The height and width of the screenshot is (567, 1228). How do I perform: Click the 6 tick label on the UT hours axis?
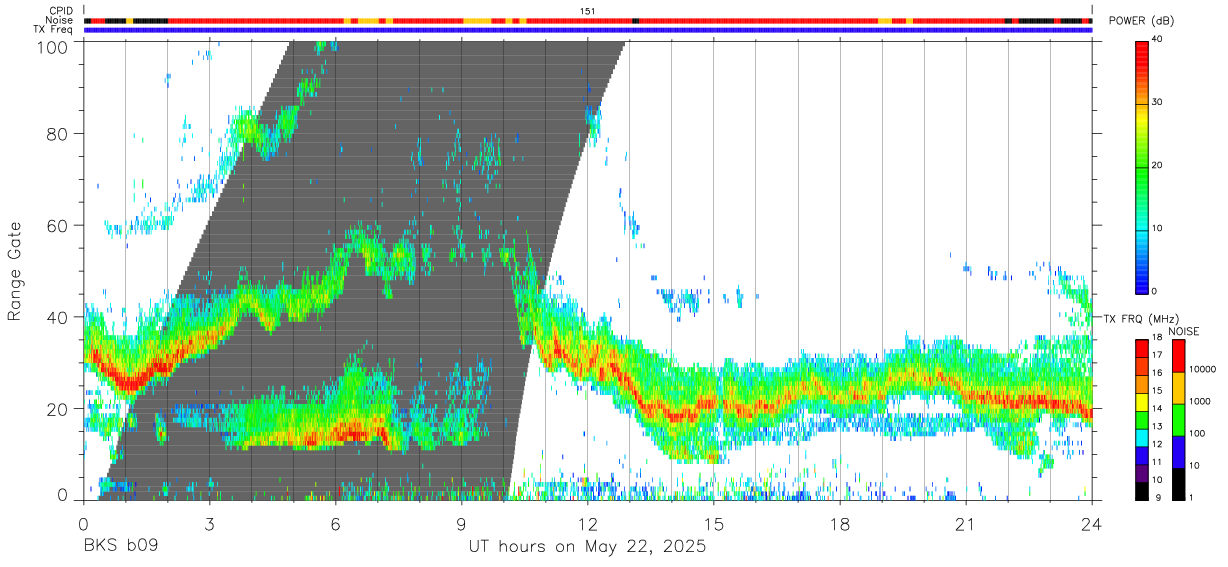tap(336, 523)
